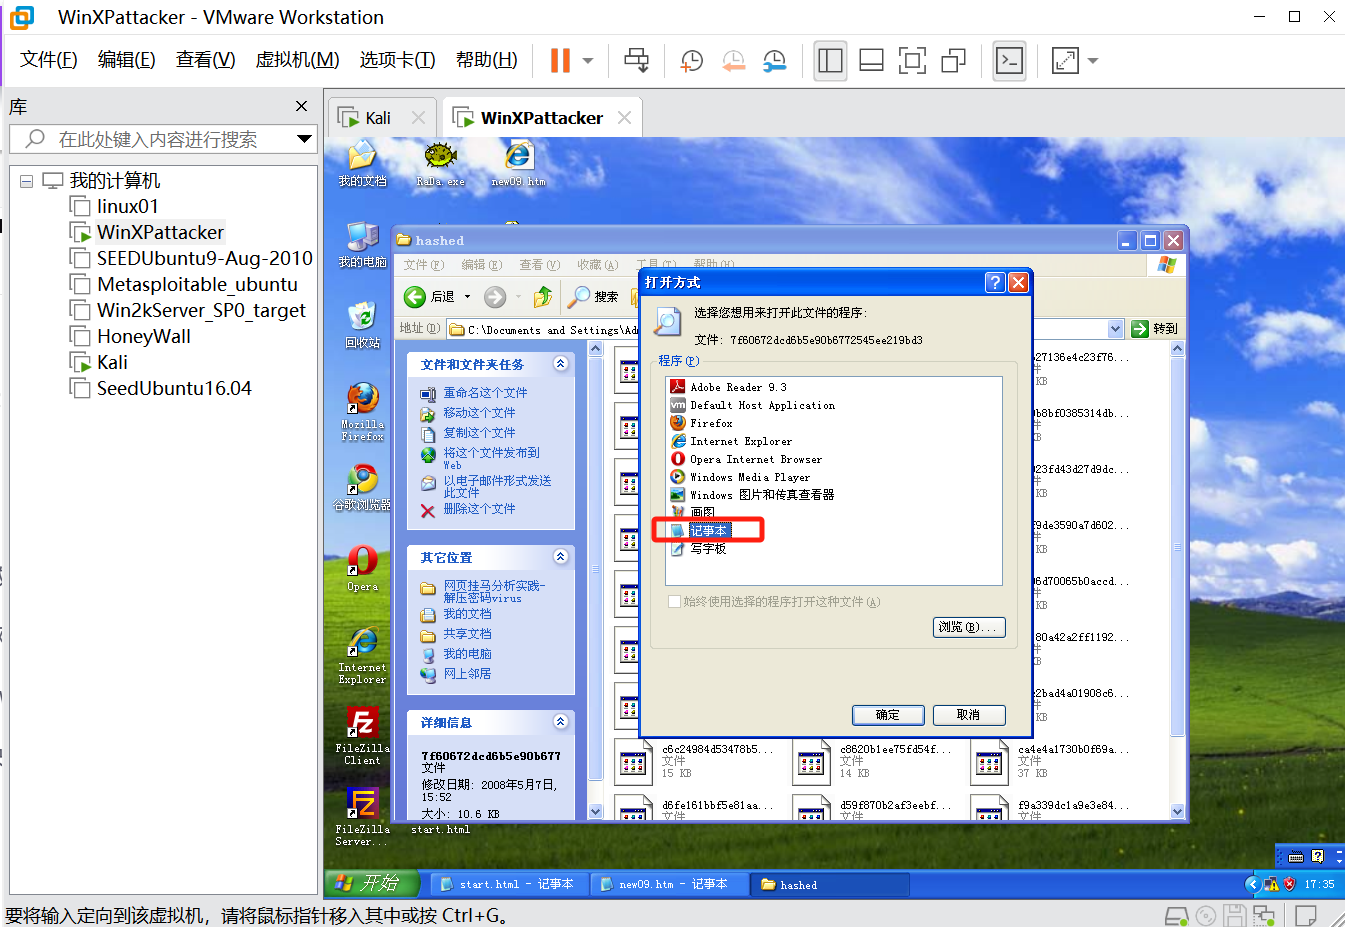Viewport: 1345px width, 927px height.
Task: Select 写字板 in the program list
Action: [708, 549]
